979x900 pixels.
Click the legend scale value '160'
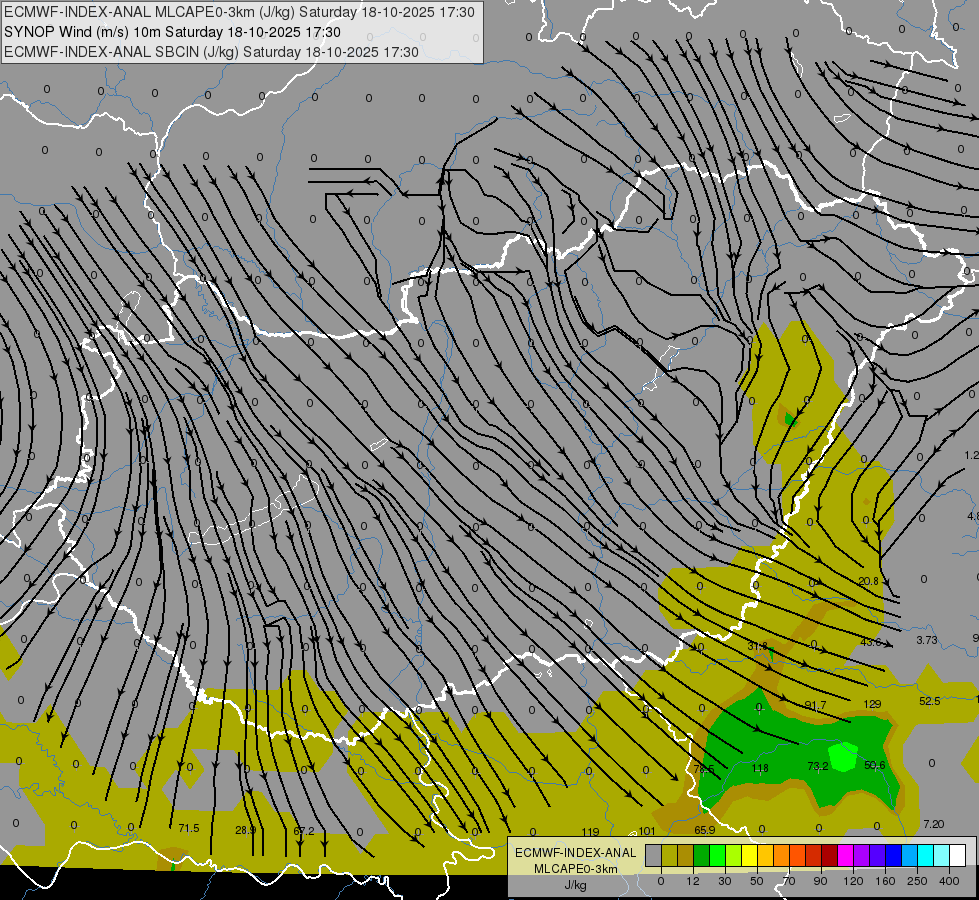click(885, 881)
